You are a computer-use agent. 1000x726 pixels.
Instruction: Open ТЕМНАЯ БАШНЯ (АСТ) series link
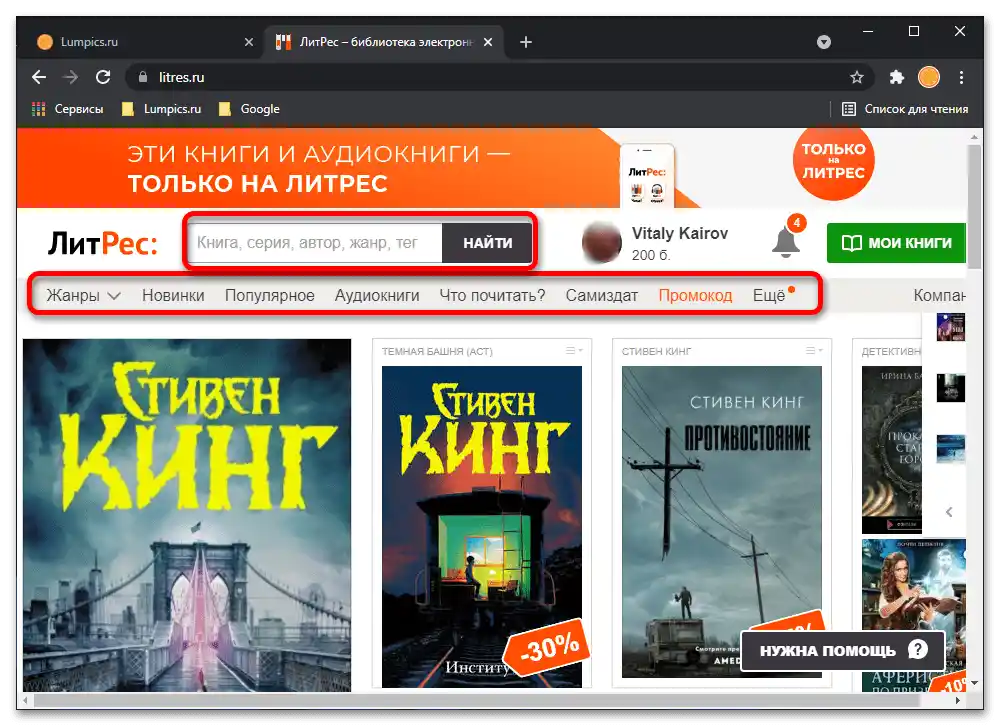click(437, 352)
